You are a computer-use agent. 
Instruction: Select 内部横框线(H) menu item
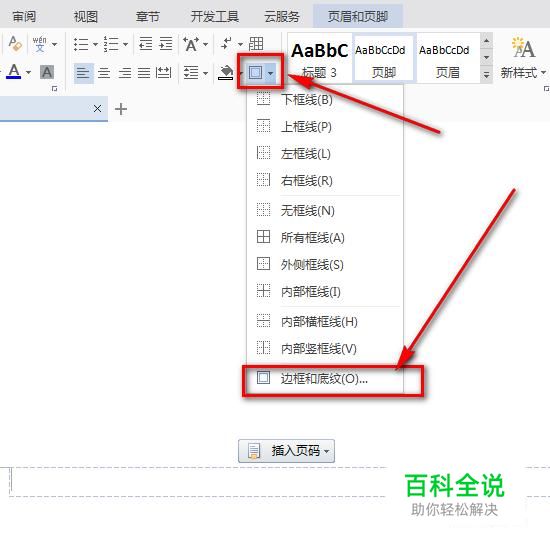pyautogui.click(x=325, y=321)
